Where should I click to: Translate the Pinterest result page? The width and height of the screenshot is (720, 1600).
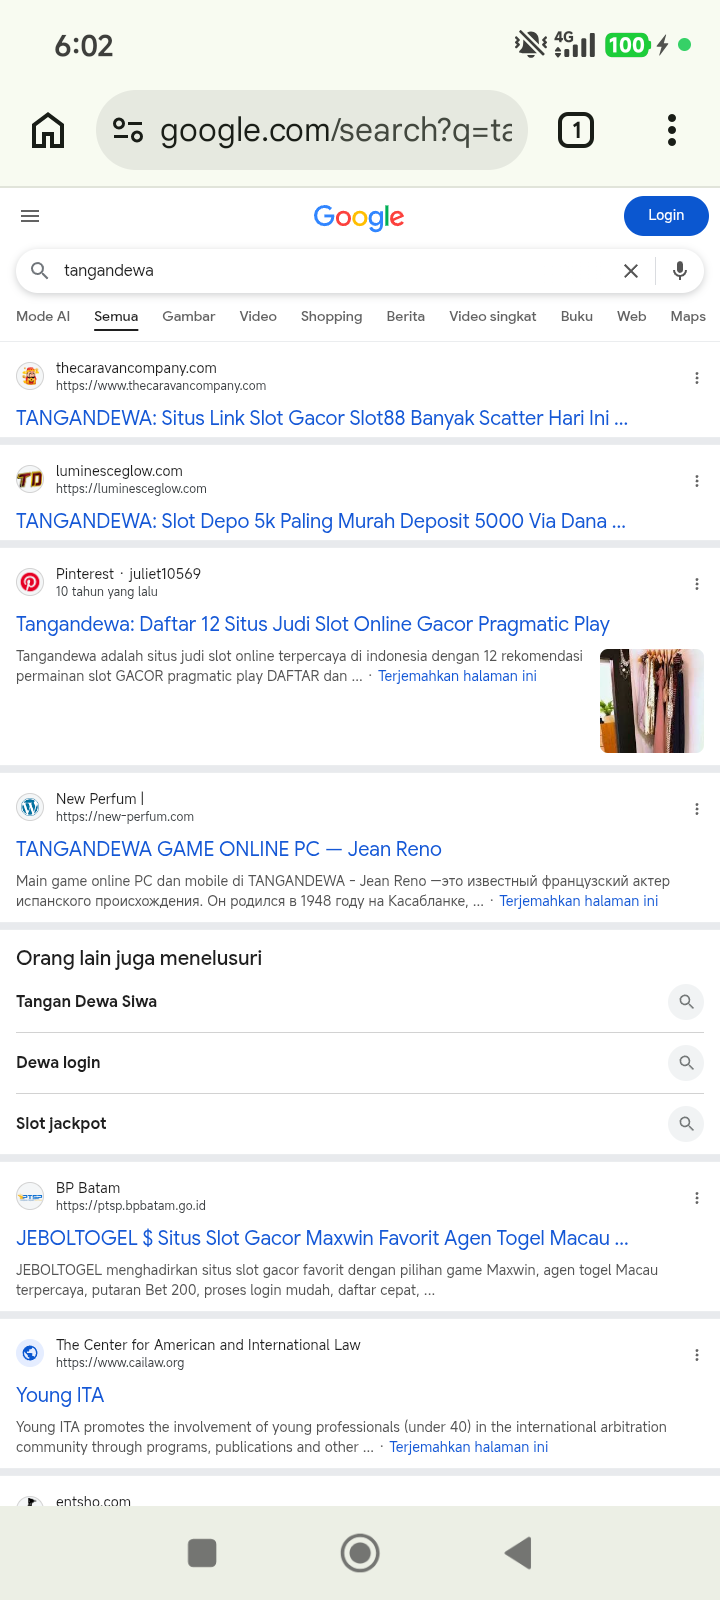(457, 676)
